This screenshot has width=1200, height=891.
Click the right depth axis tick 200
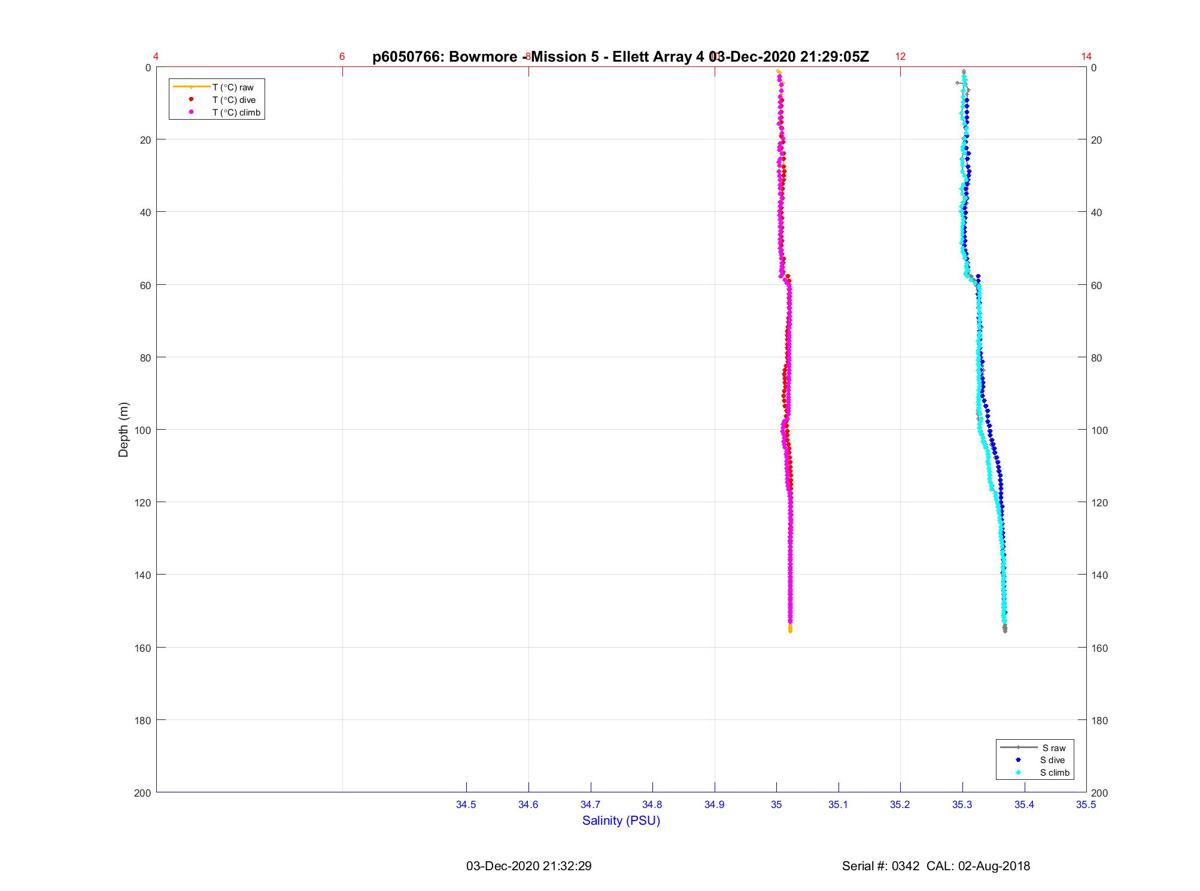(1100, 793)
